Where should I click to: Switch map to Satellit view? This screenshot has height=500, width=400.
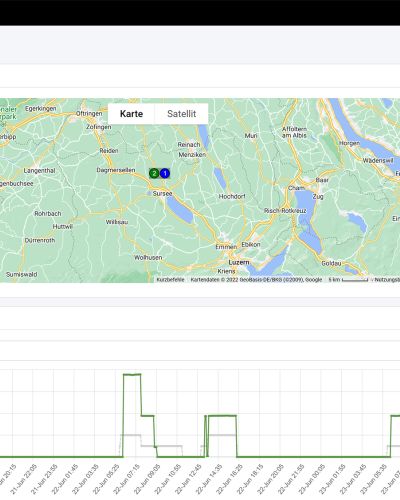pos(181,114)
